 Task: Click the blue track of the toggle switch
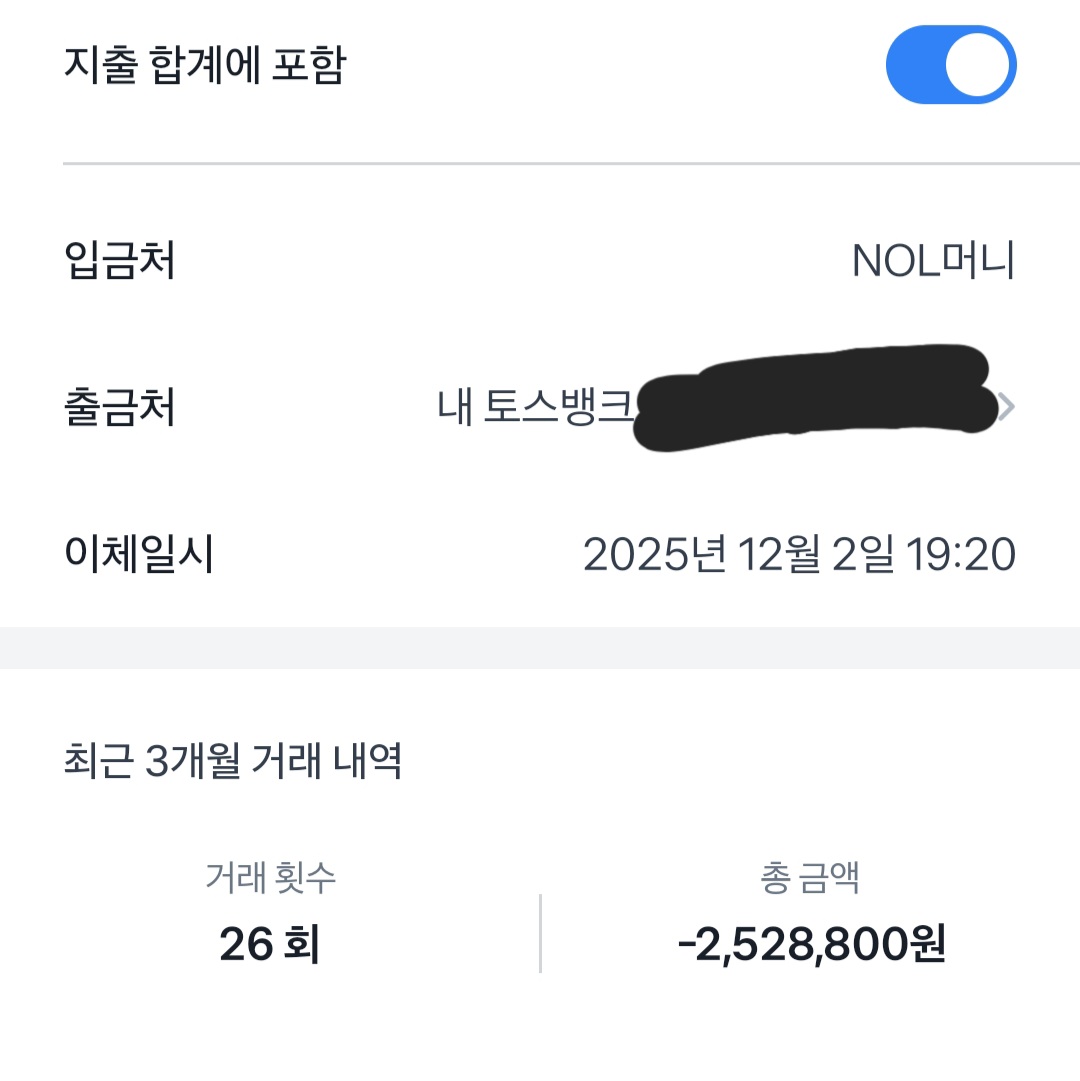(912, 65)
